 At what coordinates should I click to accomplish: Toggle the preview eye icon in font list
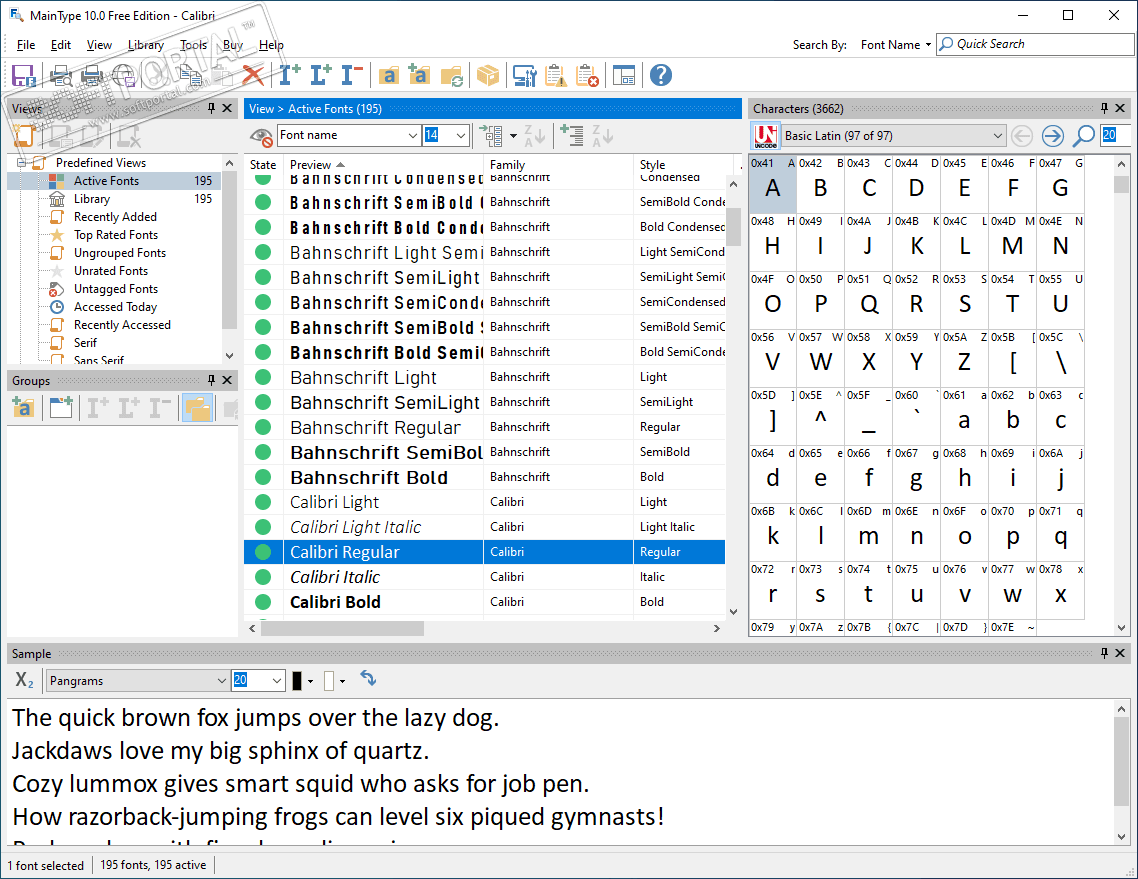[x=261, y=136]
